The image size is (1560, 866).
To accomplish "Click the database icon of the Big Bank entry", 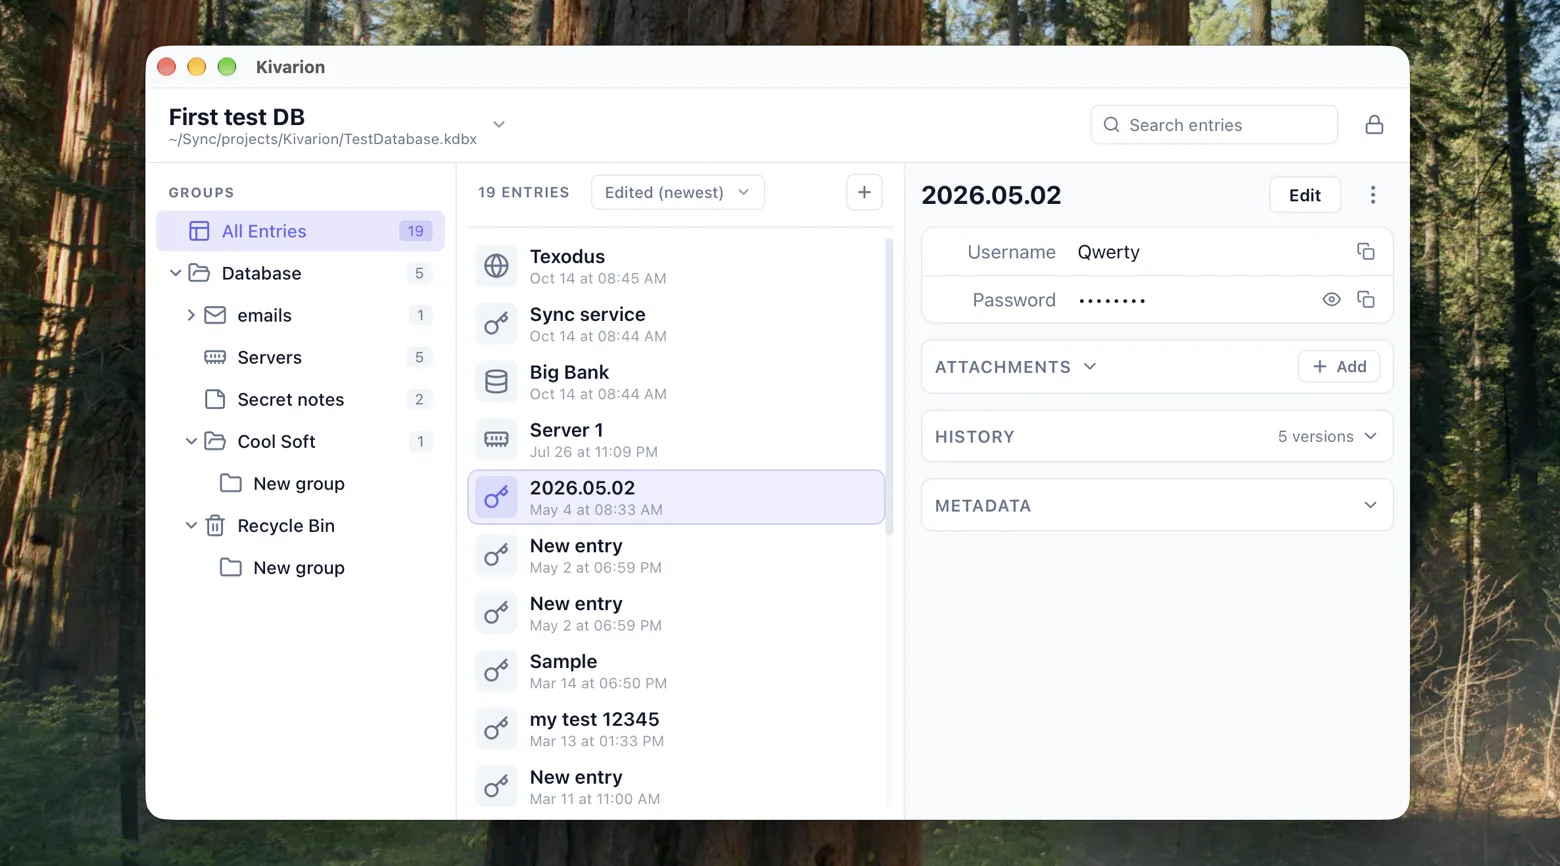I will pyautogui.click(x=496, y=382).
